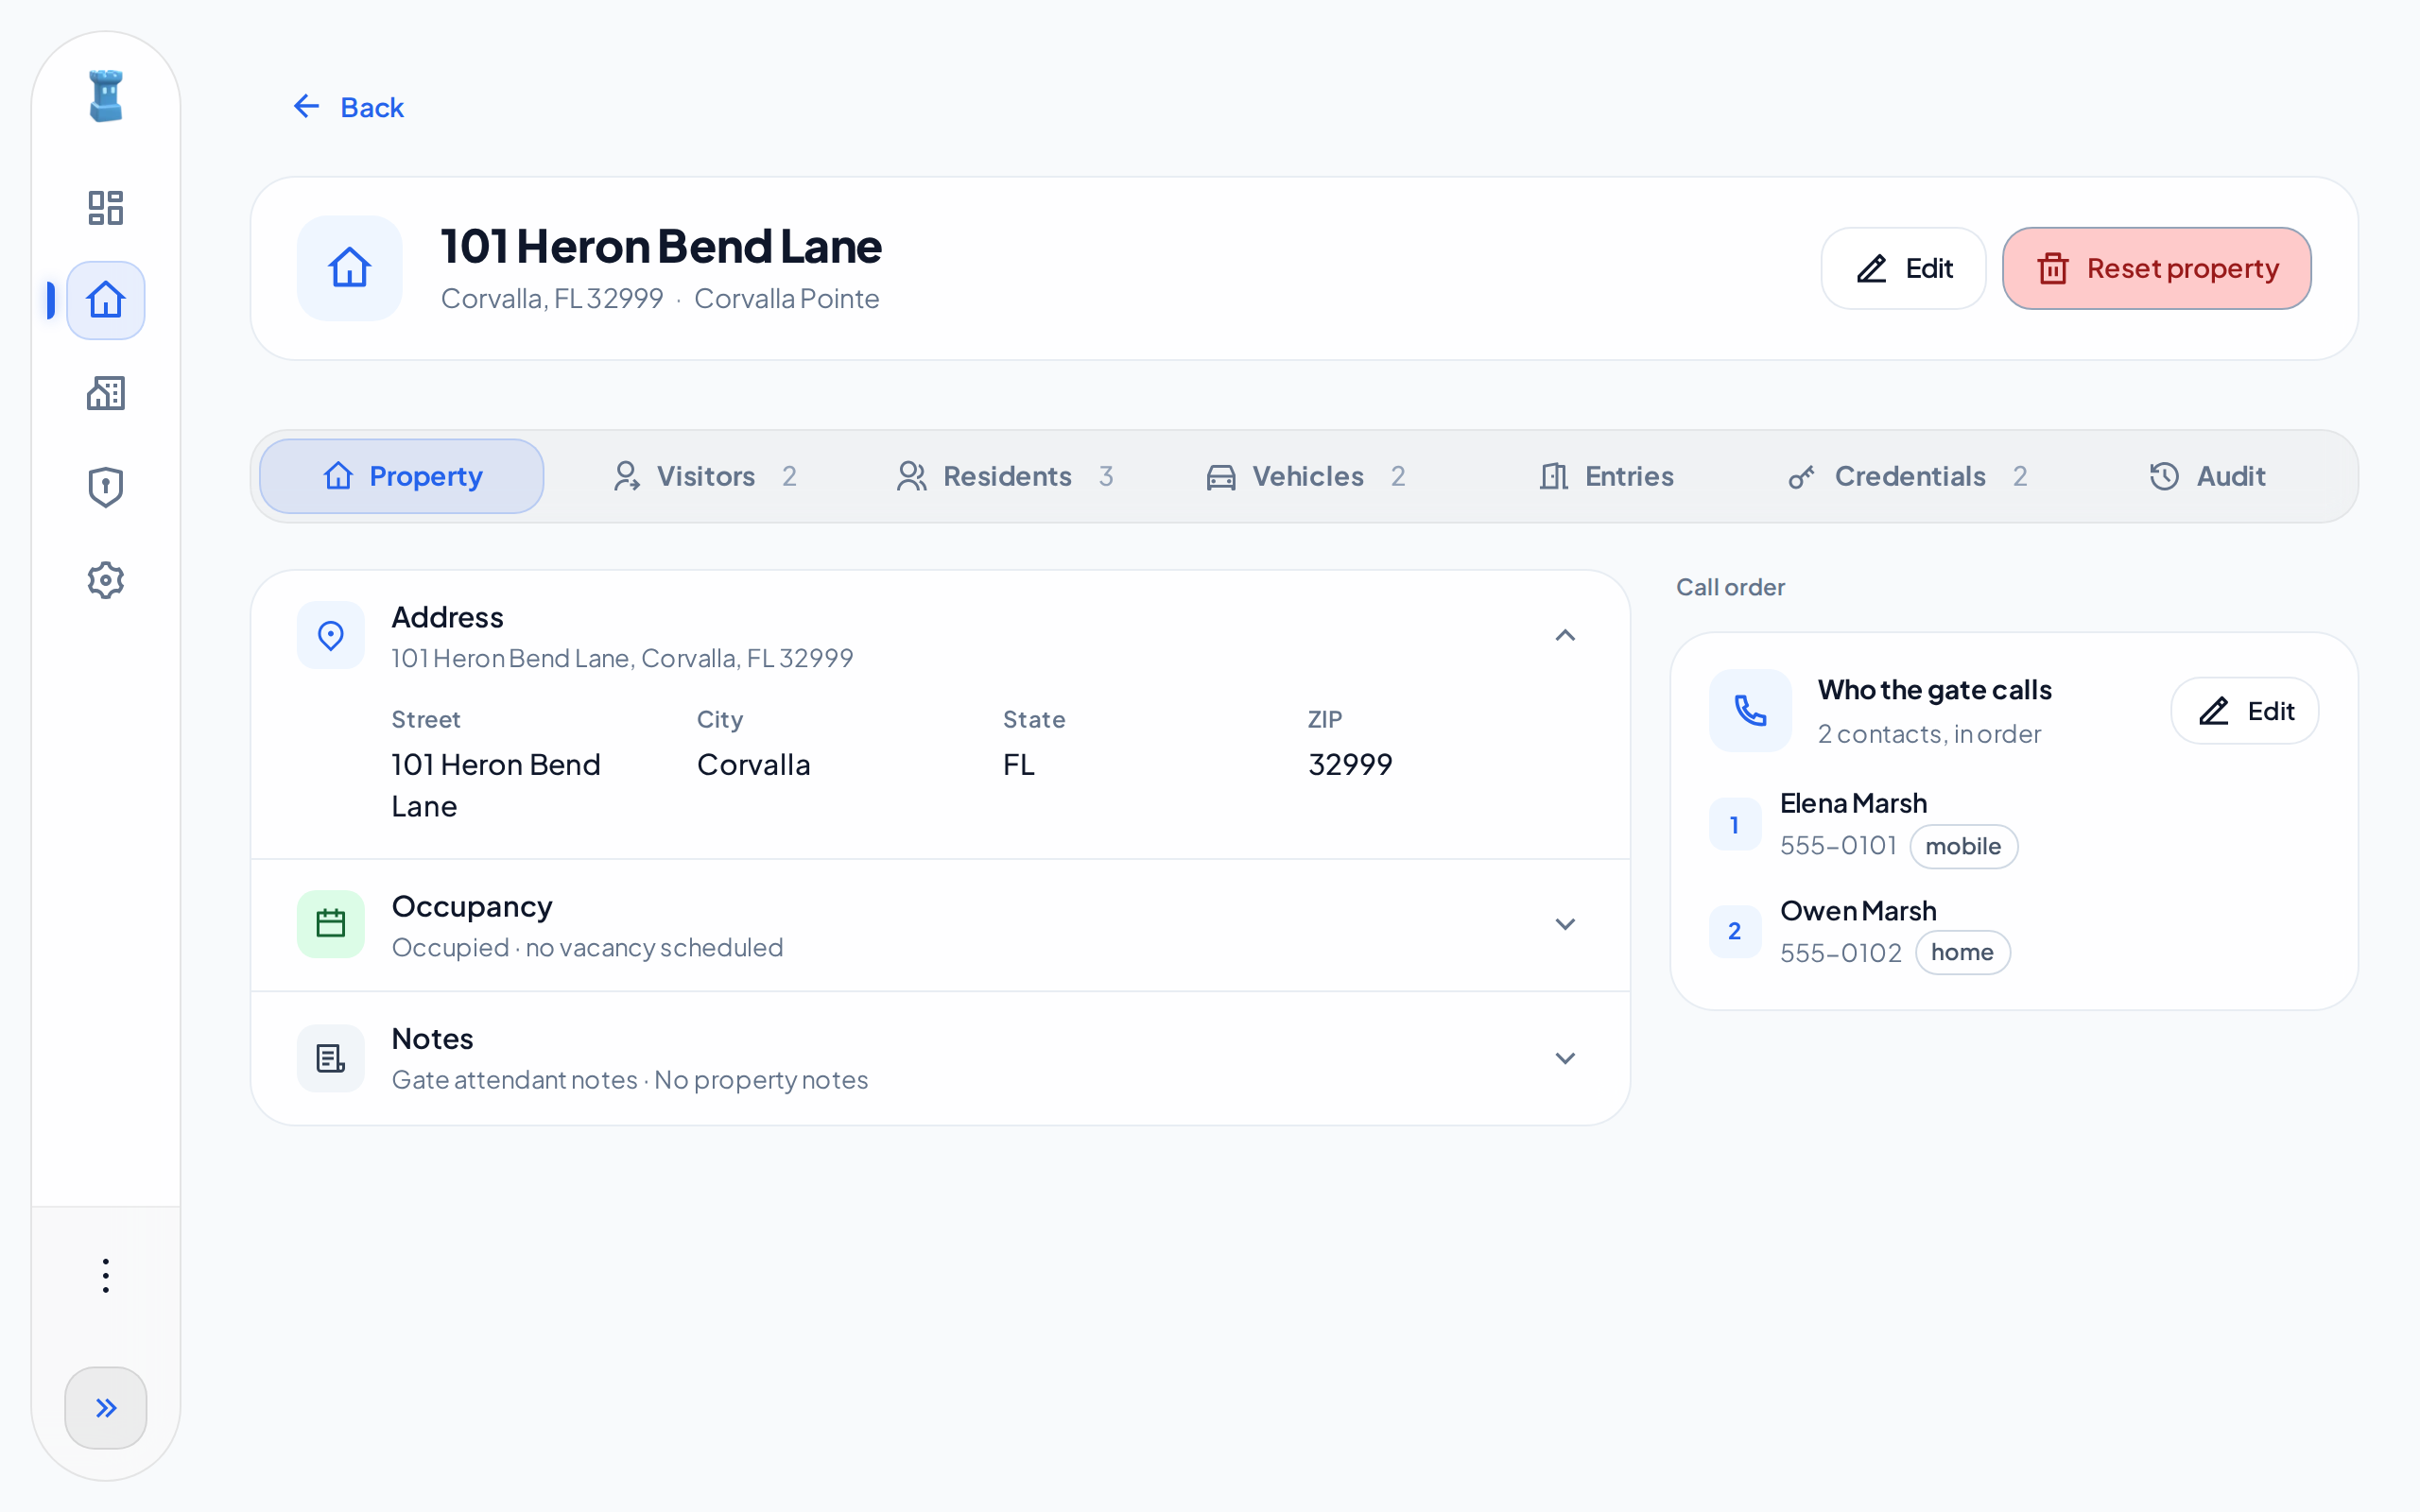This screenshot has height=1512, width=2420.
Task: Click the Reset property button
Action: click(x=2157, y=268)
